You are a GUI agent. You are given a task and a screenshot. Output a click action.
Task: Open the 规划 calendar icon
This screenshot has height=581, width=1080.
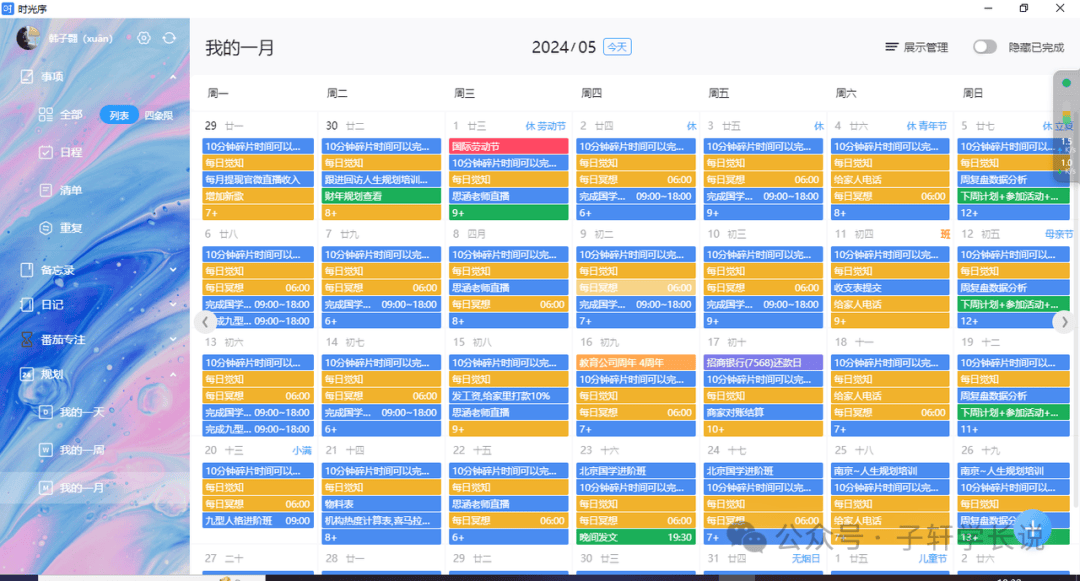[x=27, y=374]
